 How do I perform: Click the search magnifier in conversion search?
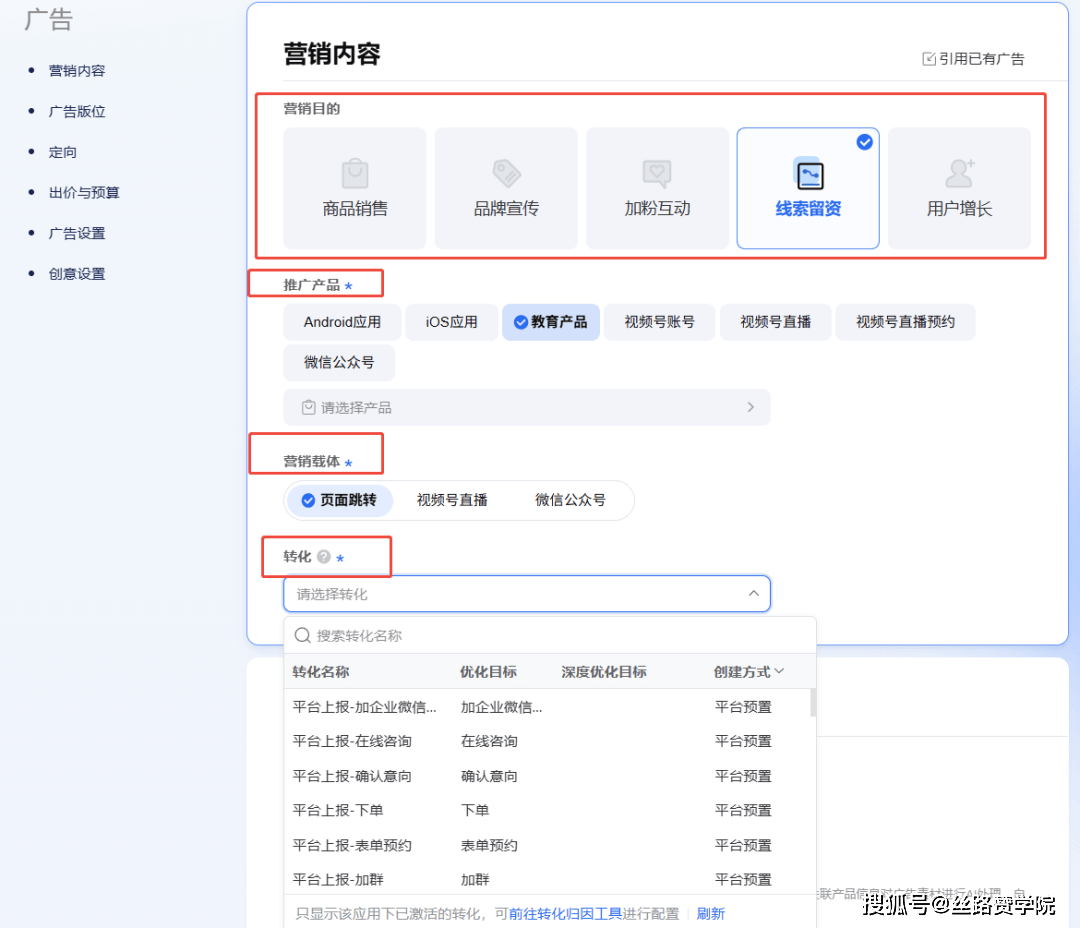pyautogui.click(x=301, y=634)
